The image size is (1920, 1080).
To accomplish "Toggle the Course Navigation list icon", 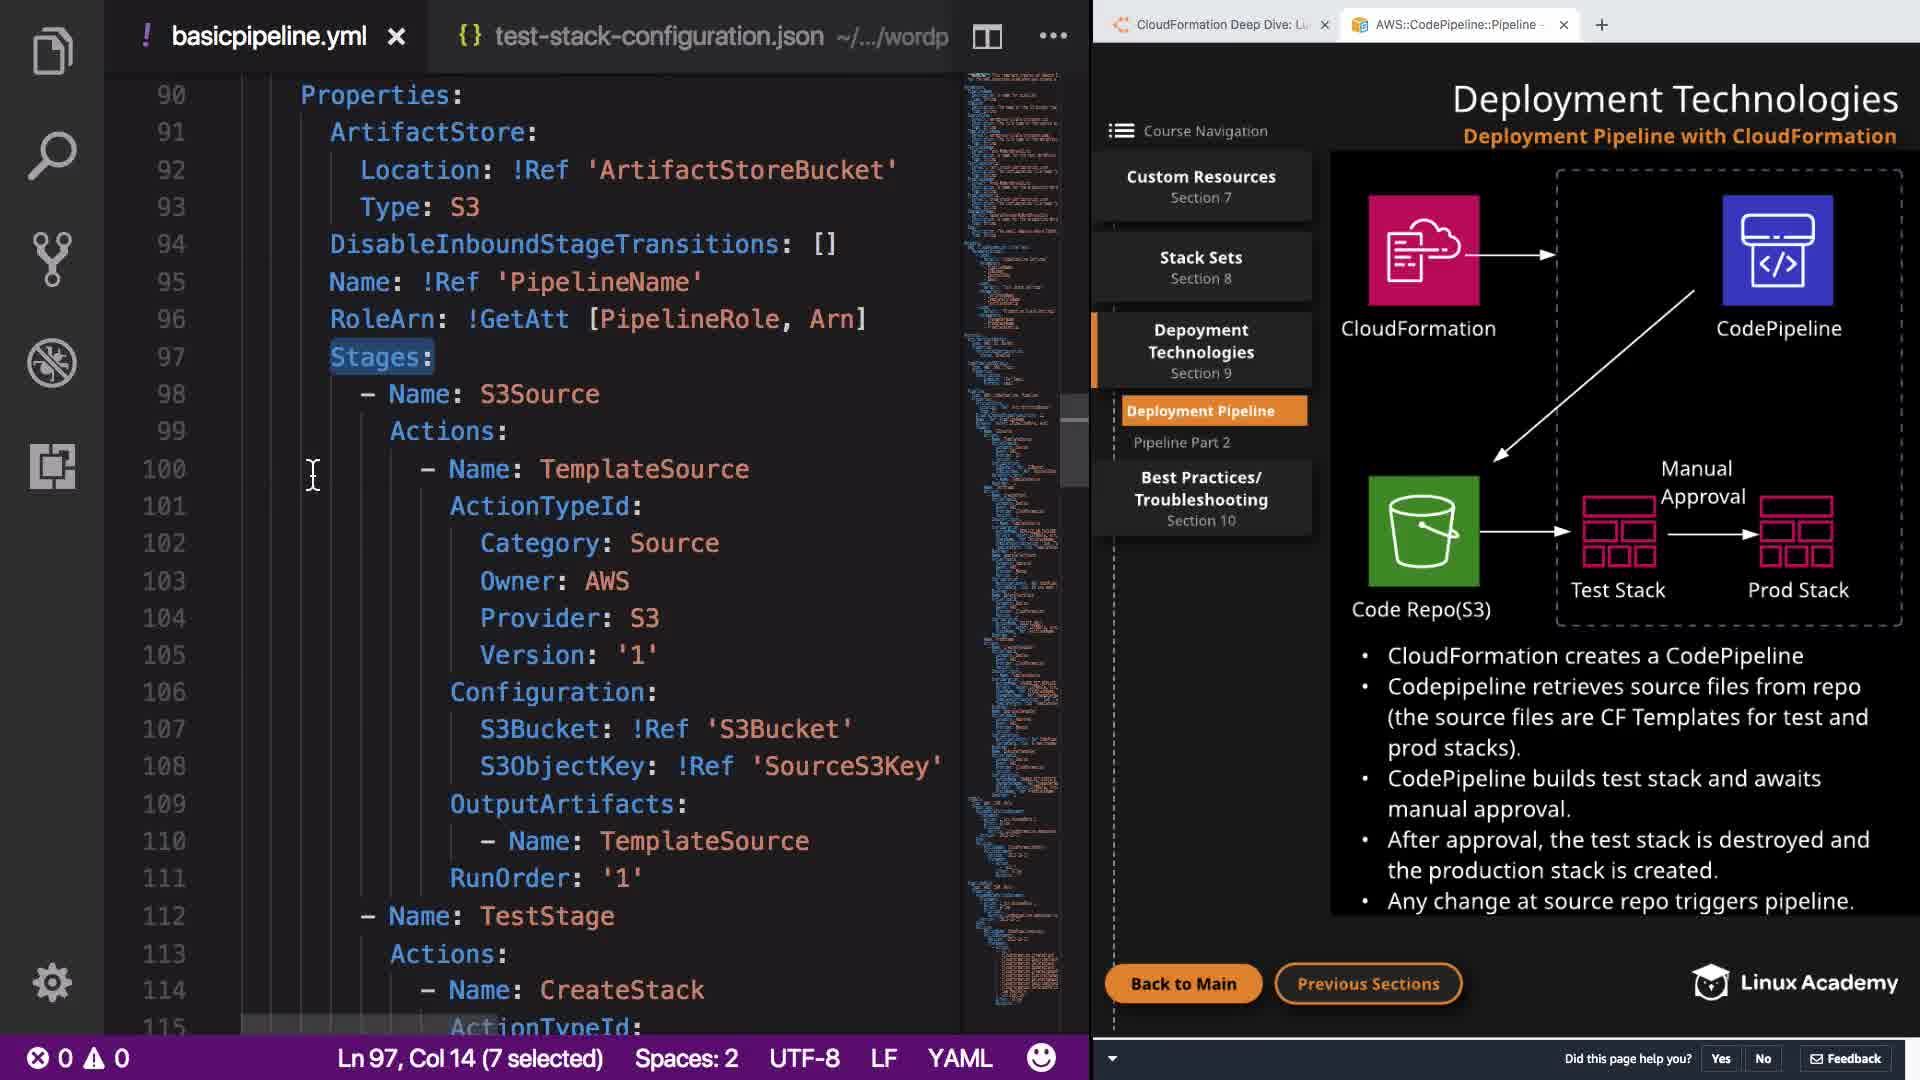I will 1121,131.
